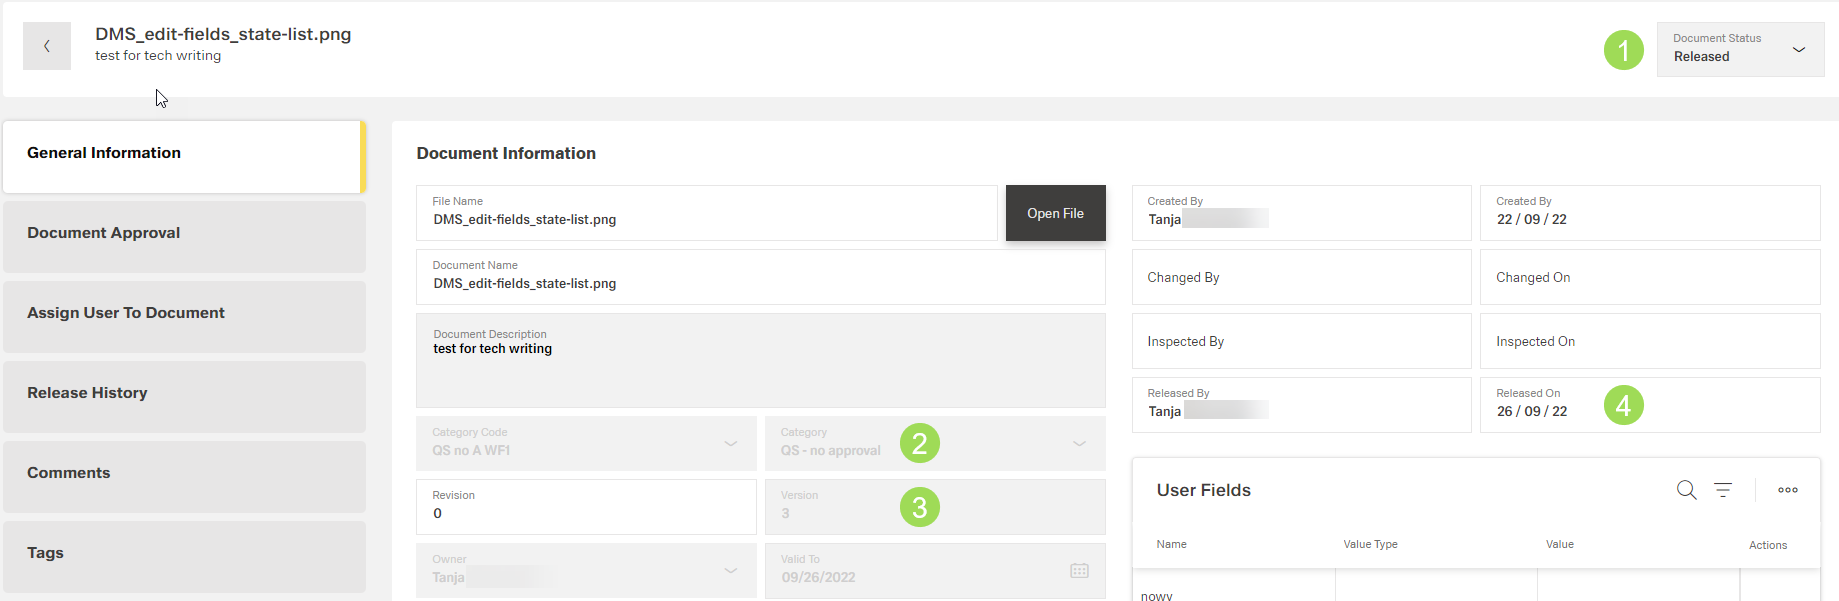Screen dimensions: 1839x601
Task: Switch to General Information tab
Action: click(x=183, y=153)
